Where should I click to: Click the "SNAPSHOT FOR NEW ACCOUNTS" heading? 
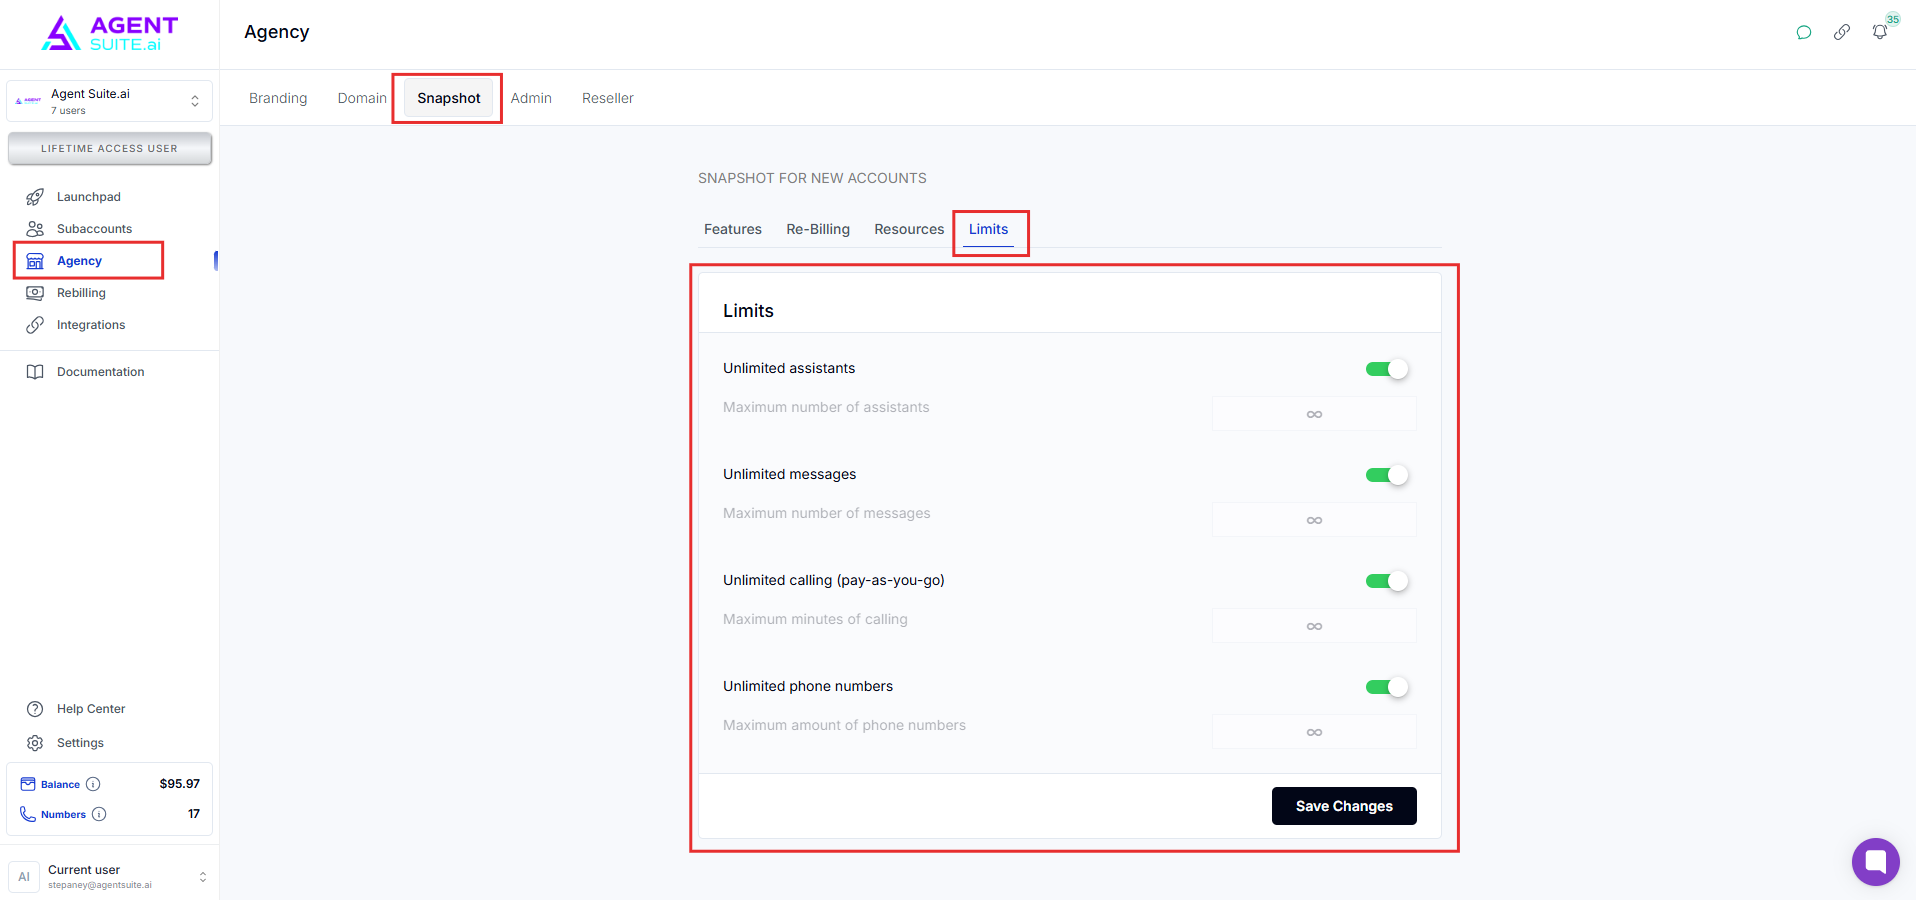pyautogui.click(x=812, y=178)
